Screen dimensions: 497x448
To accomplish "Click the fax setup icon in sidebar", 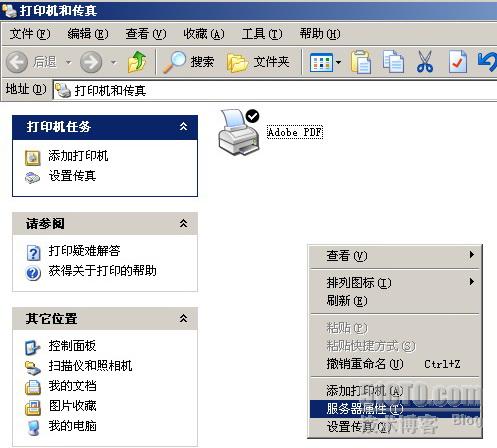I will (33, 178).
